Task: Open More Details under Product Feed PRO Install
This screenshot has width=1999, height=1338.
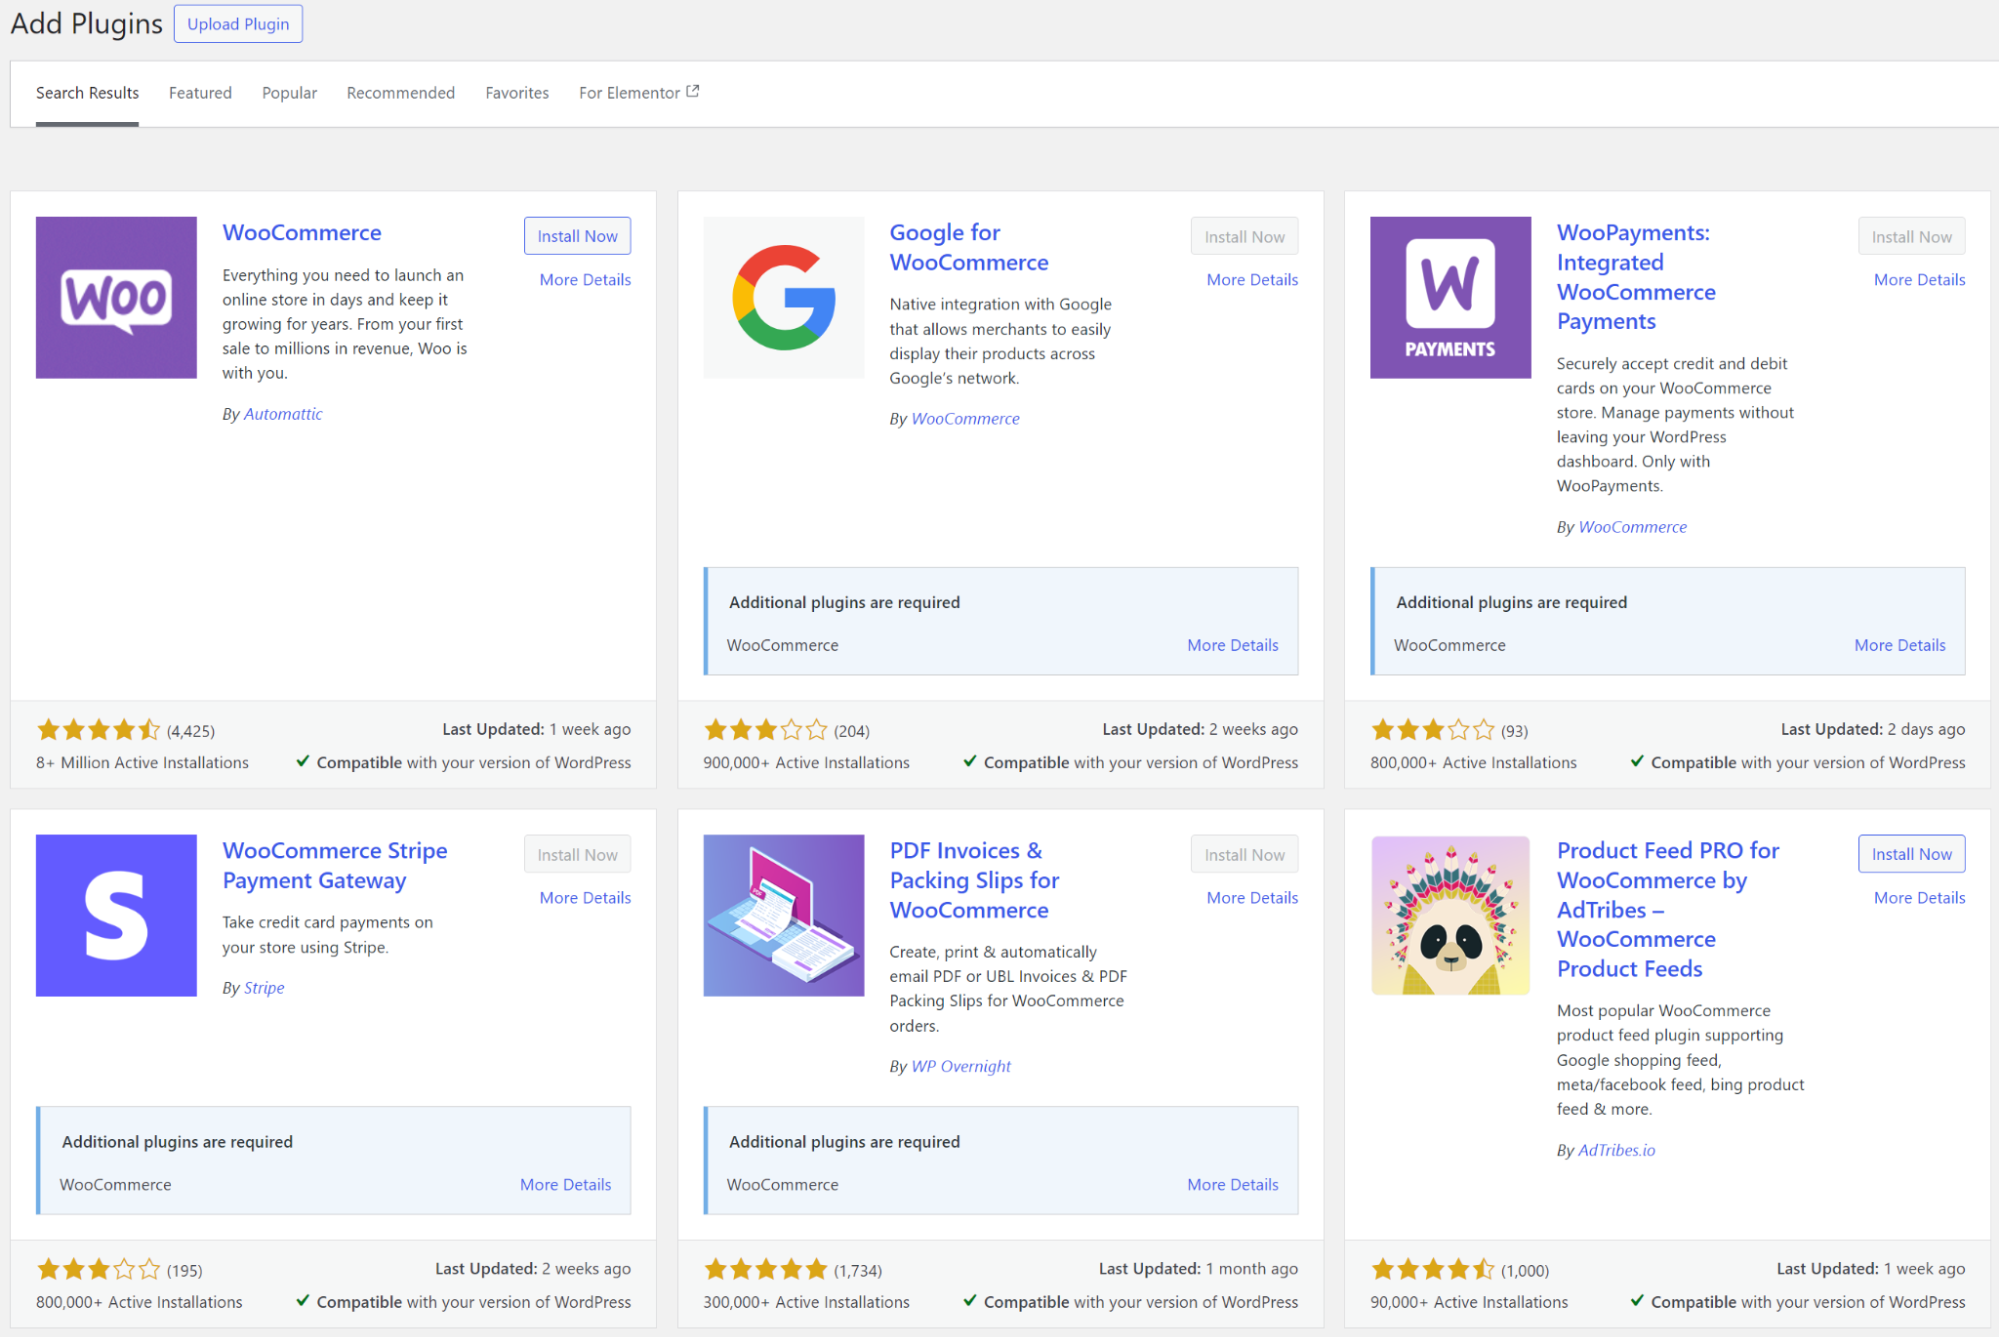Action: point(1919,898)
